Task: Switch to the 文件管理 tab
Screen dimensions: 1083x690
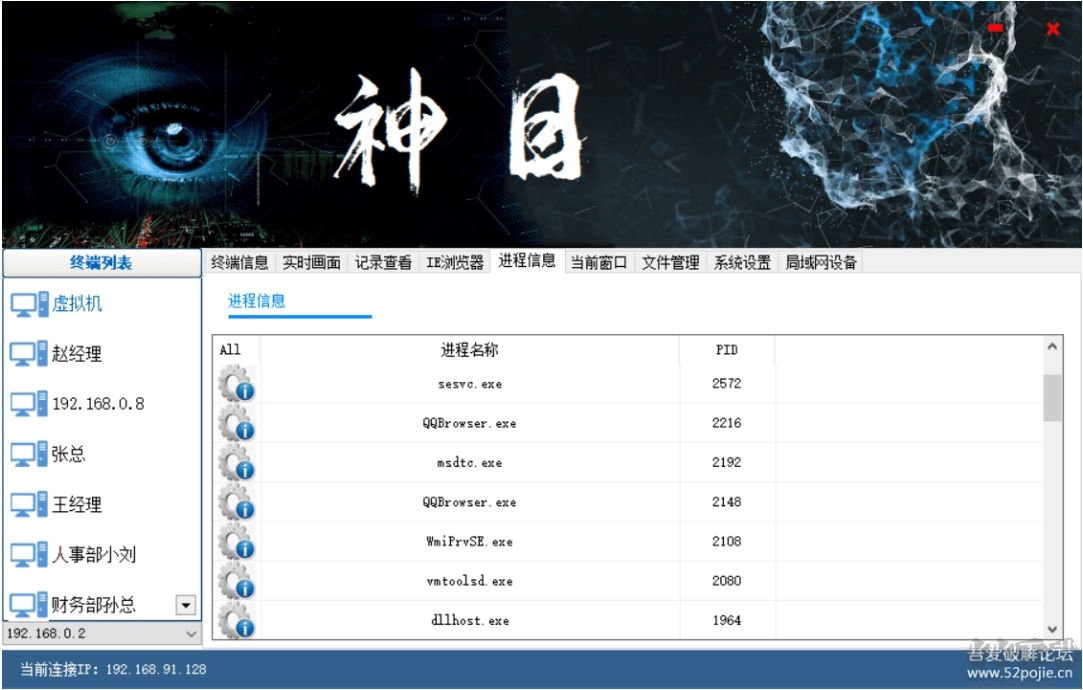Action: pos(671,262)
